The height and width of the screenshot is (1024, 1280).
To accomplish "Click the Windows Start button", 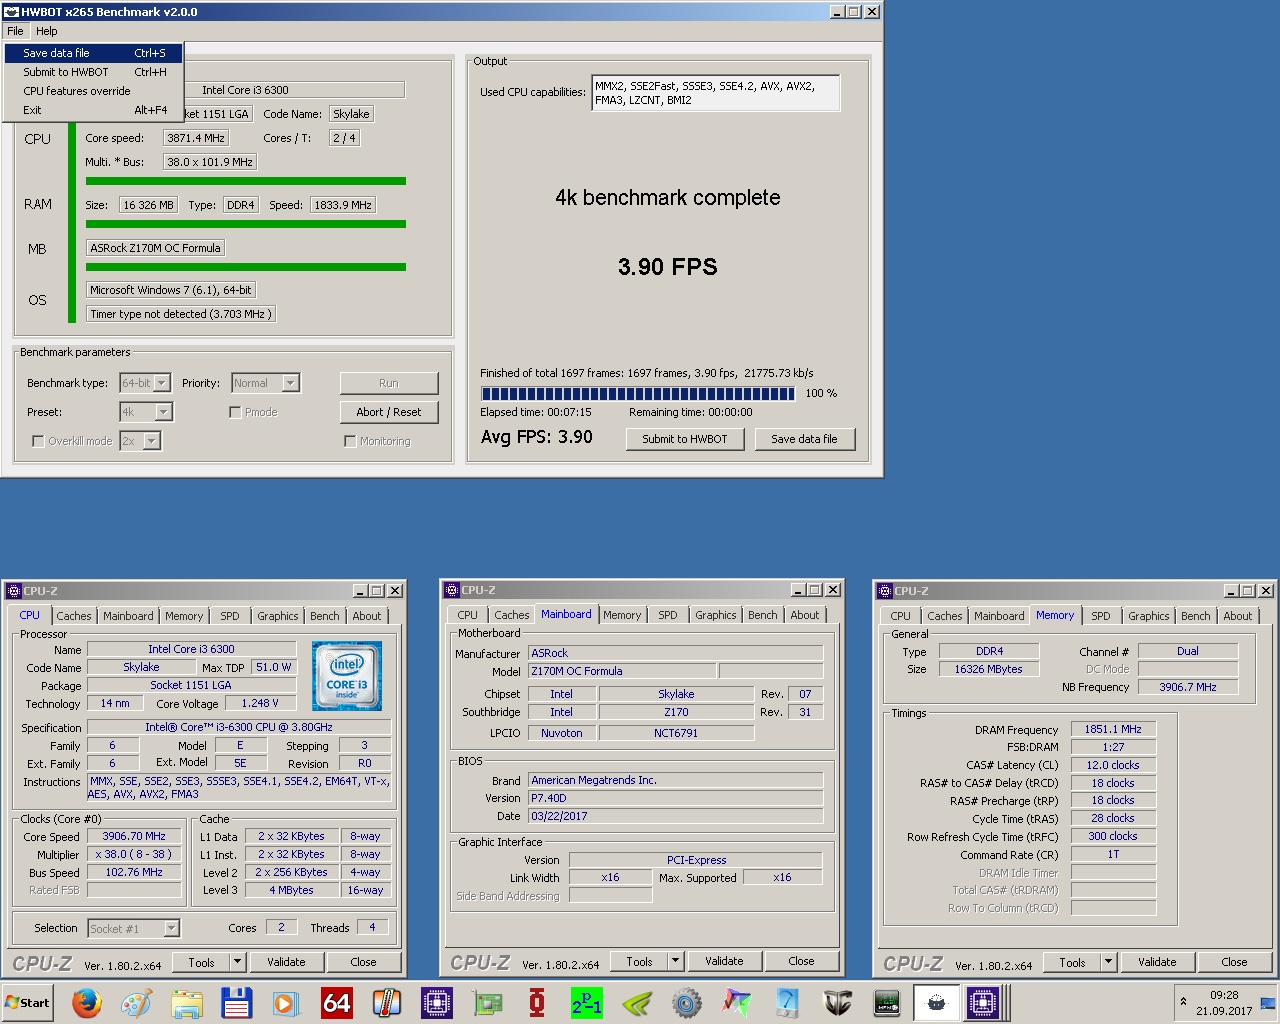I will (x=28, y=1002).
